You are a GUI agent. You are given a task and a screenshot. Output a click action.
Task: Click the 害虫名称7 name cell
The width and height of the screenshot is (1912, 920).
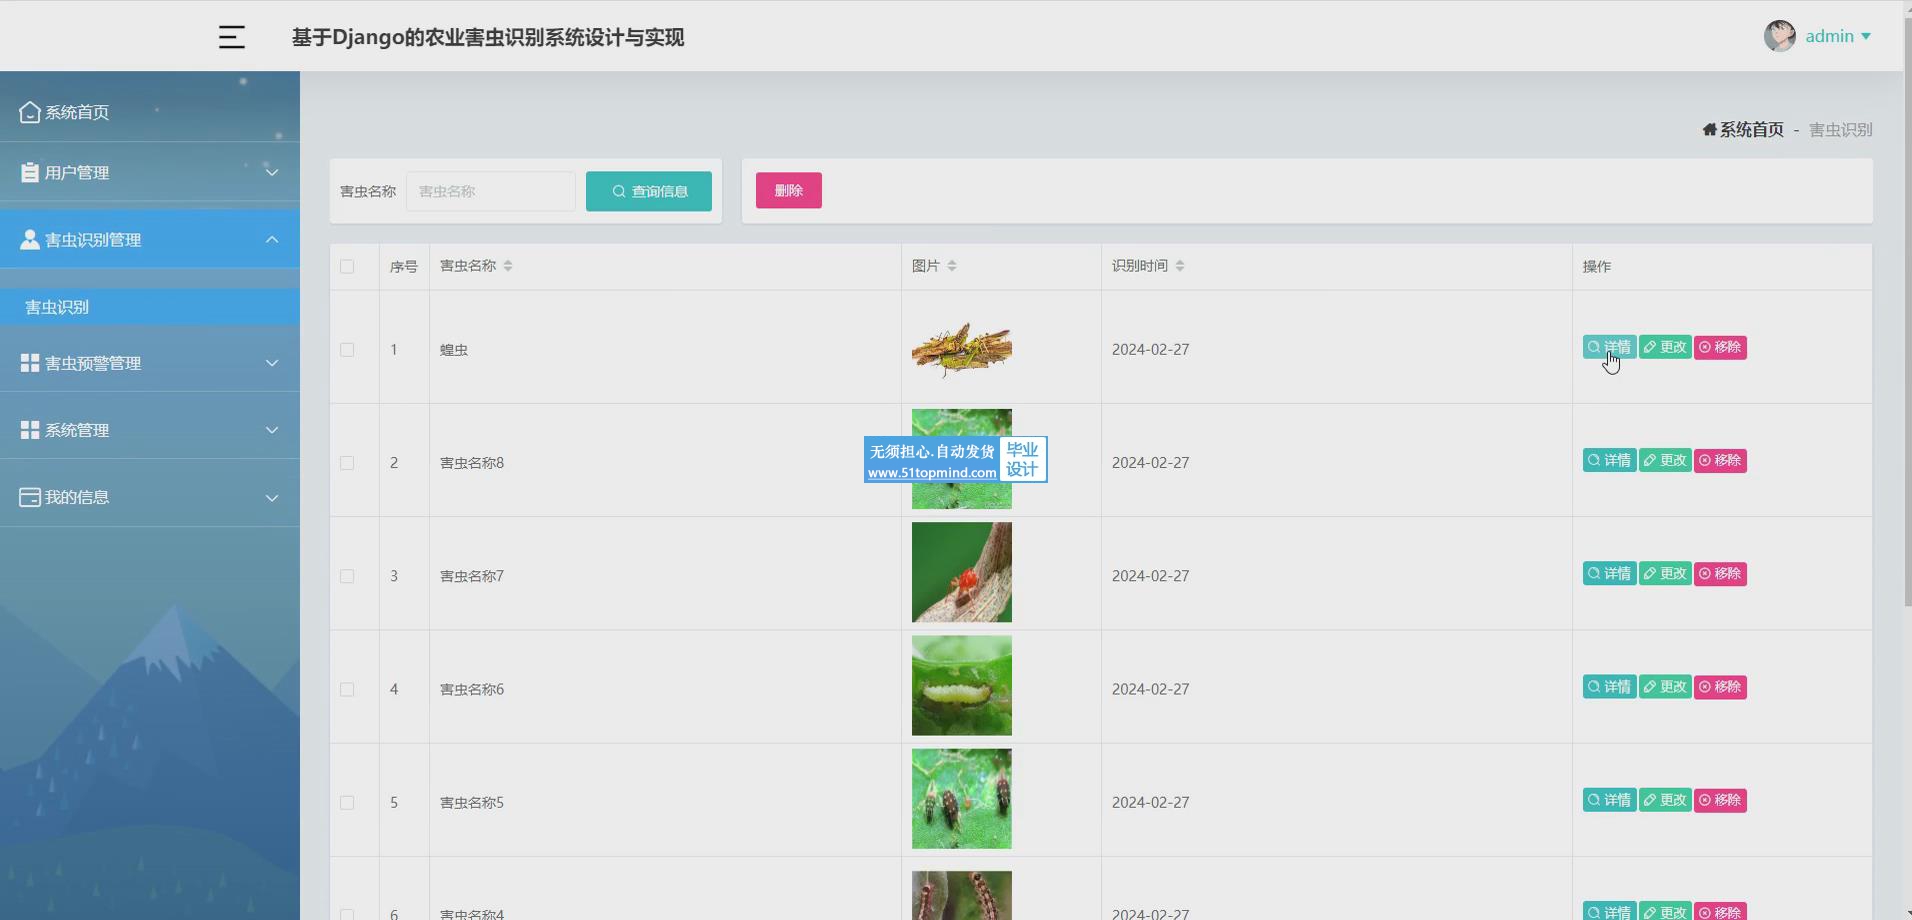click(665, 575)
